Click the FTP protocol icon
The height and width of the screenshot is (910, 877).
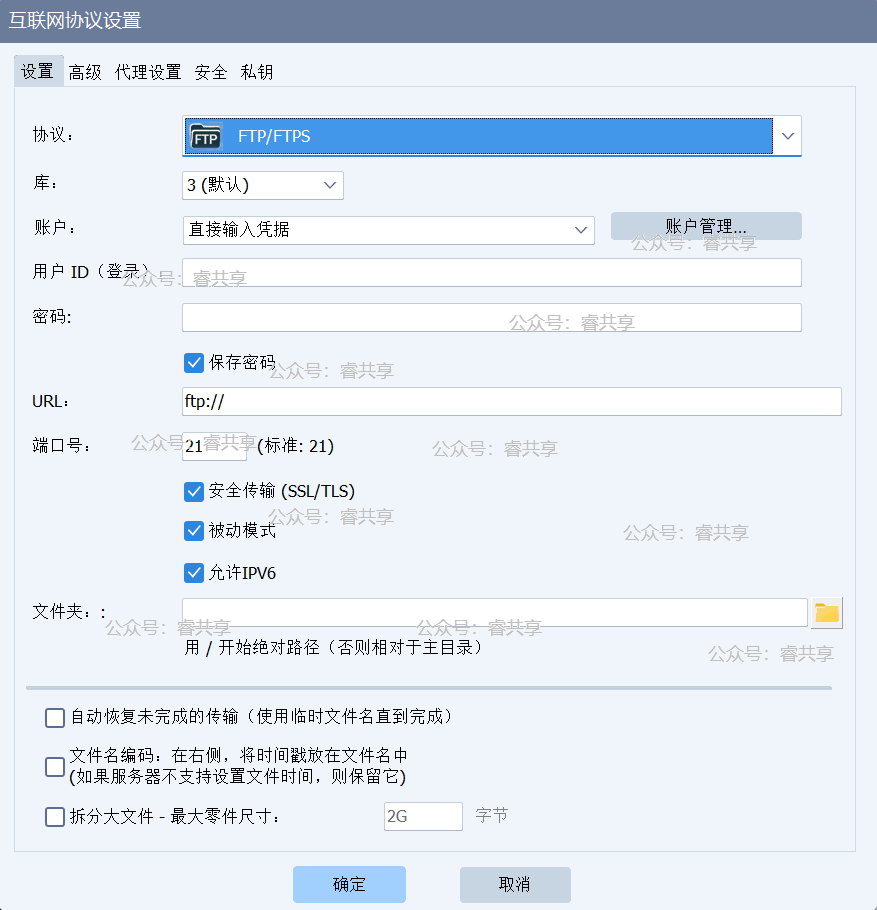pyautogui.click(x=206, y=137)
